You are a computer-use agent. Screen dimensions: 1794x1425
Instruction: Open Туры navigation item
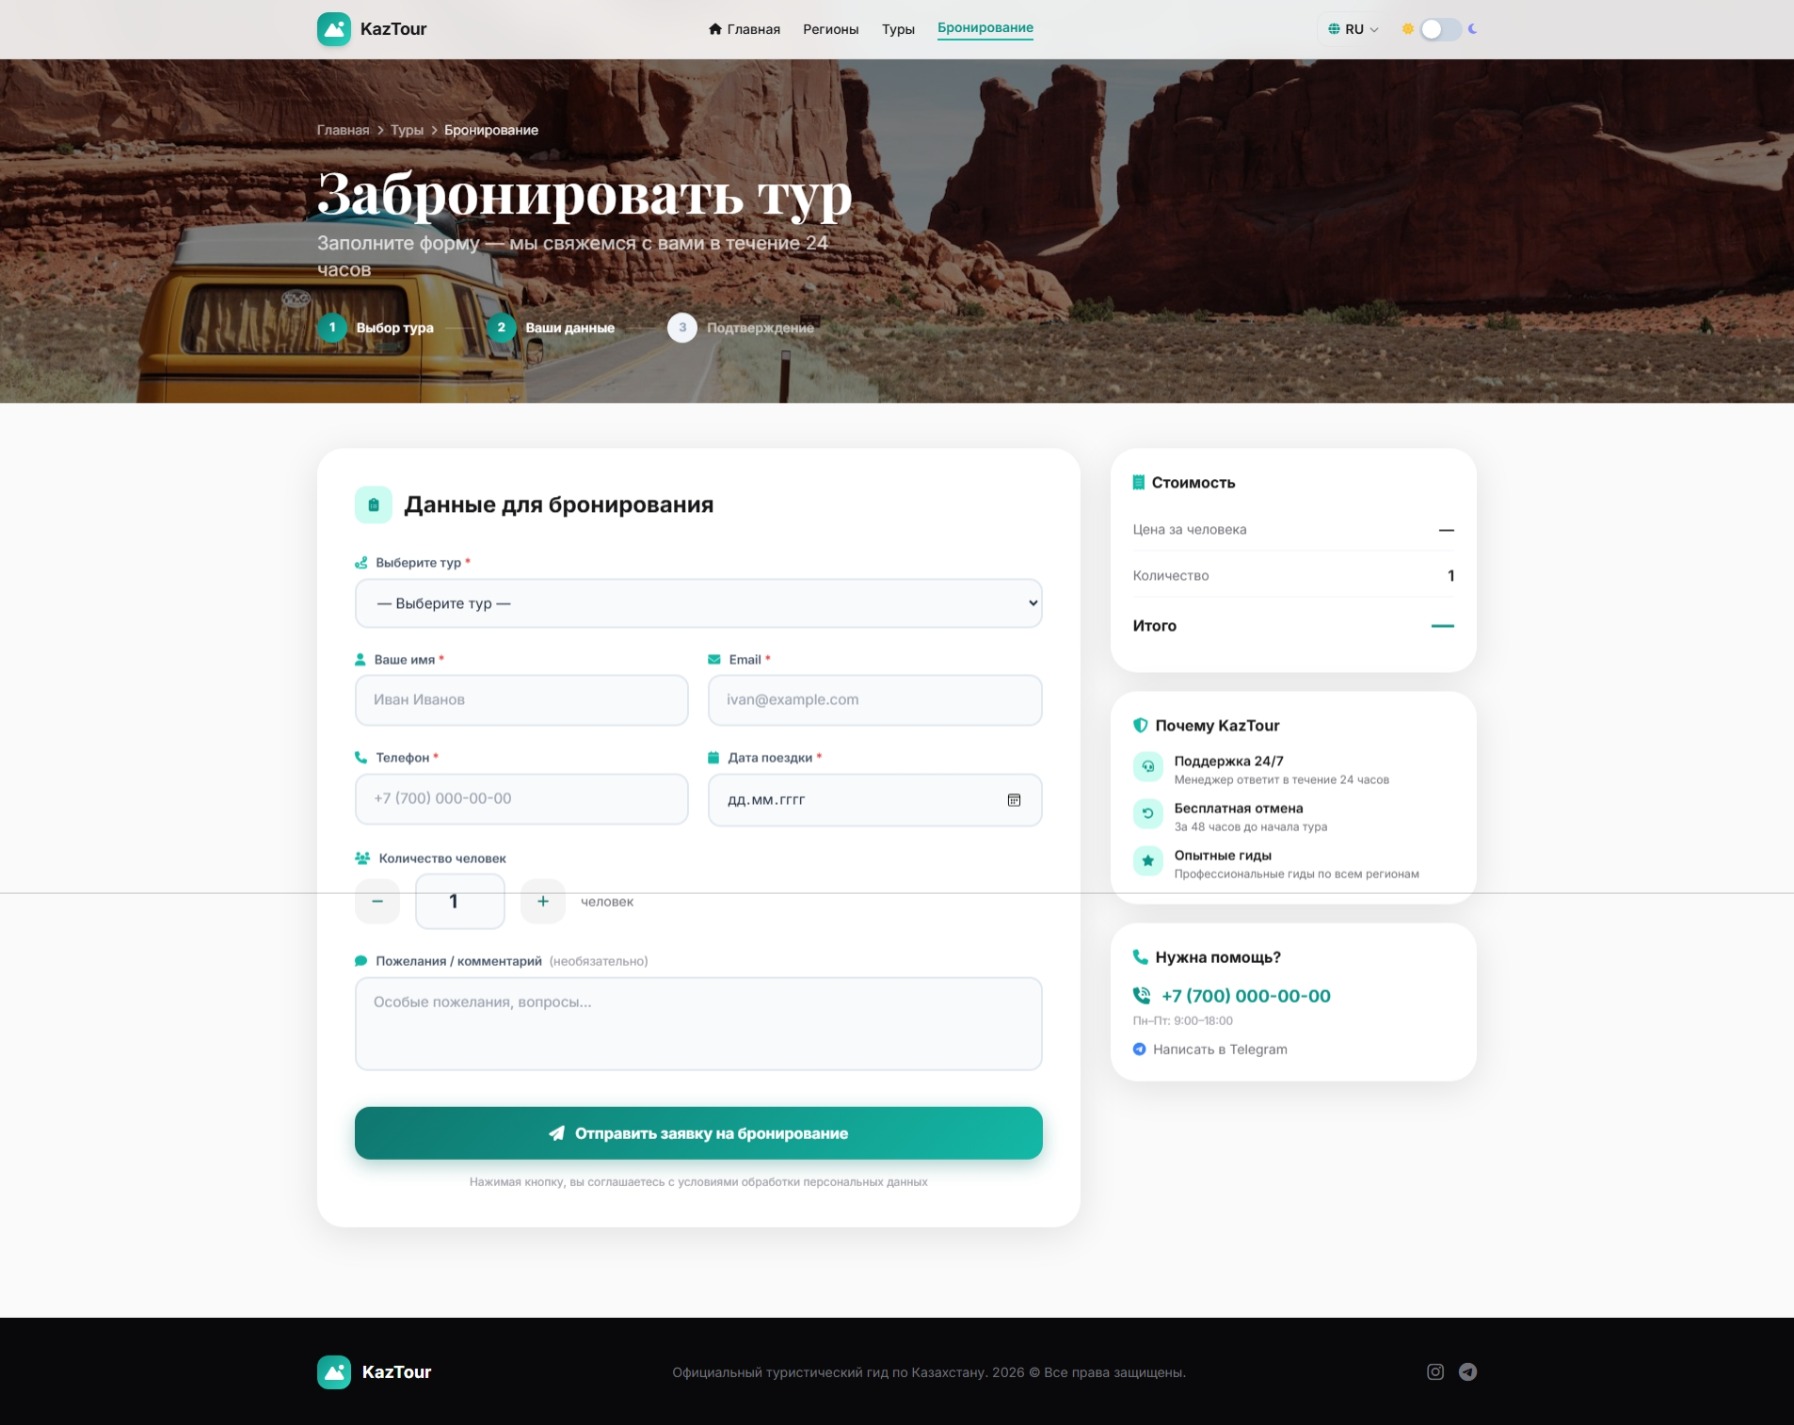(898, 29)
